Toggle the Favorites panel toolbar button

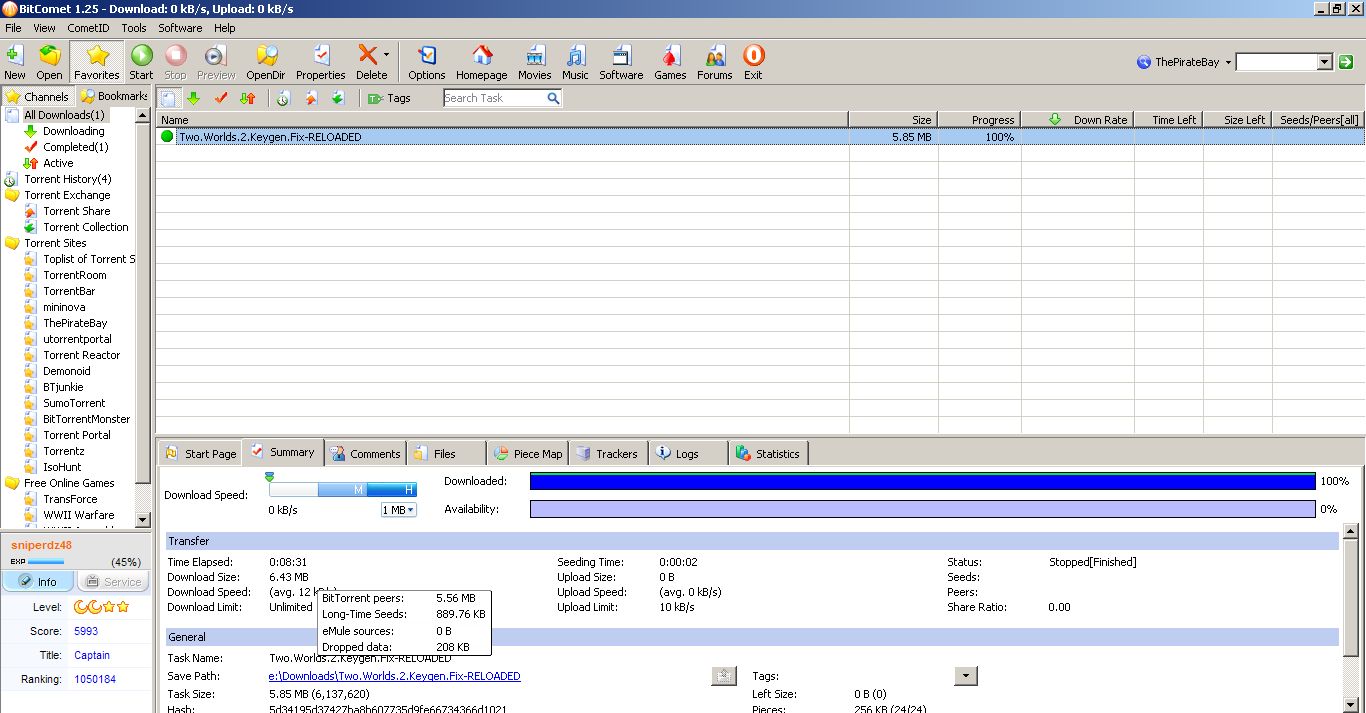pyautogui.click(x=97, y=61)
